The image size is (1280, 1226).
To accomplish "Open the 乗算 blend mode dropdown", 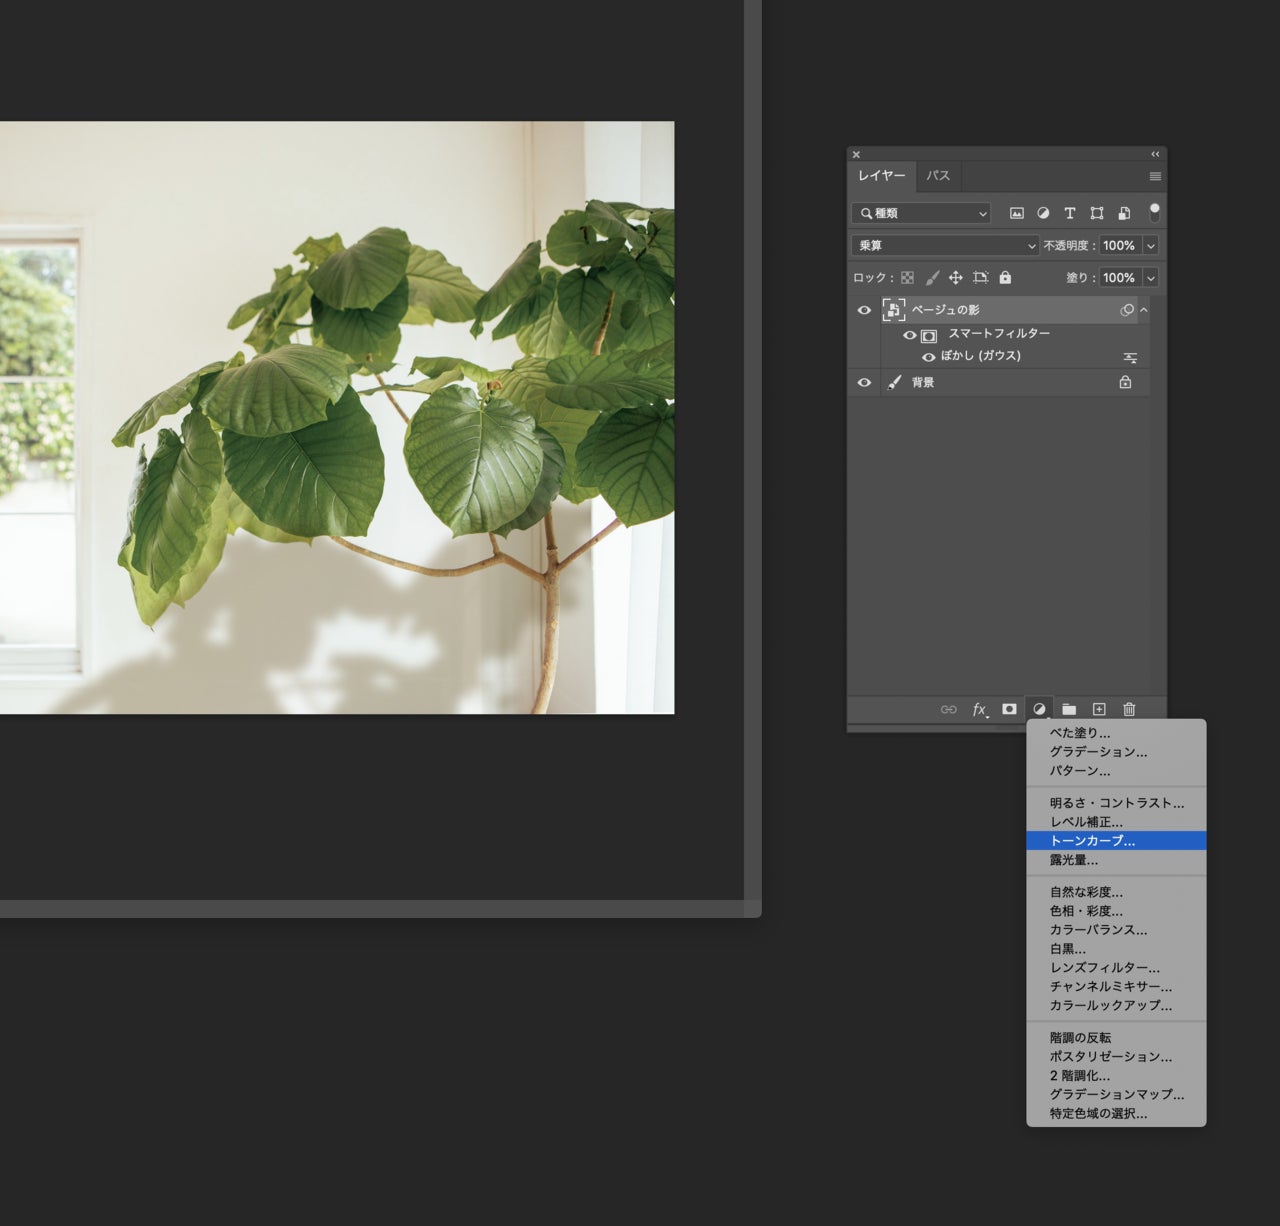I will coord(943,245).
